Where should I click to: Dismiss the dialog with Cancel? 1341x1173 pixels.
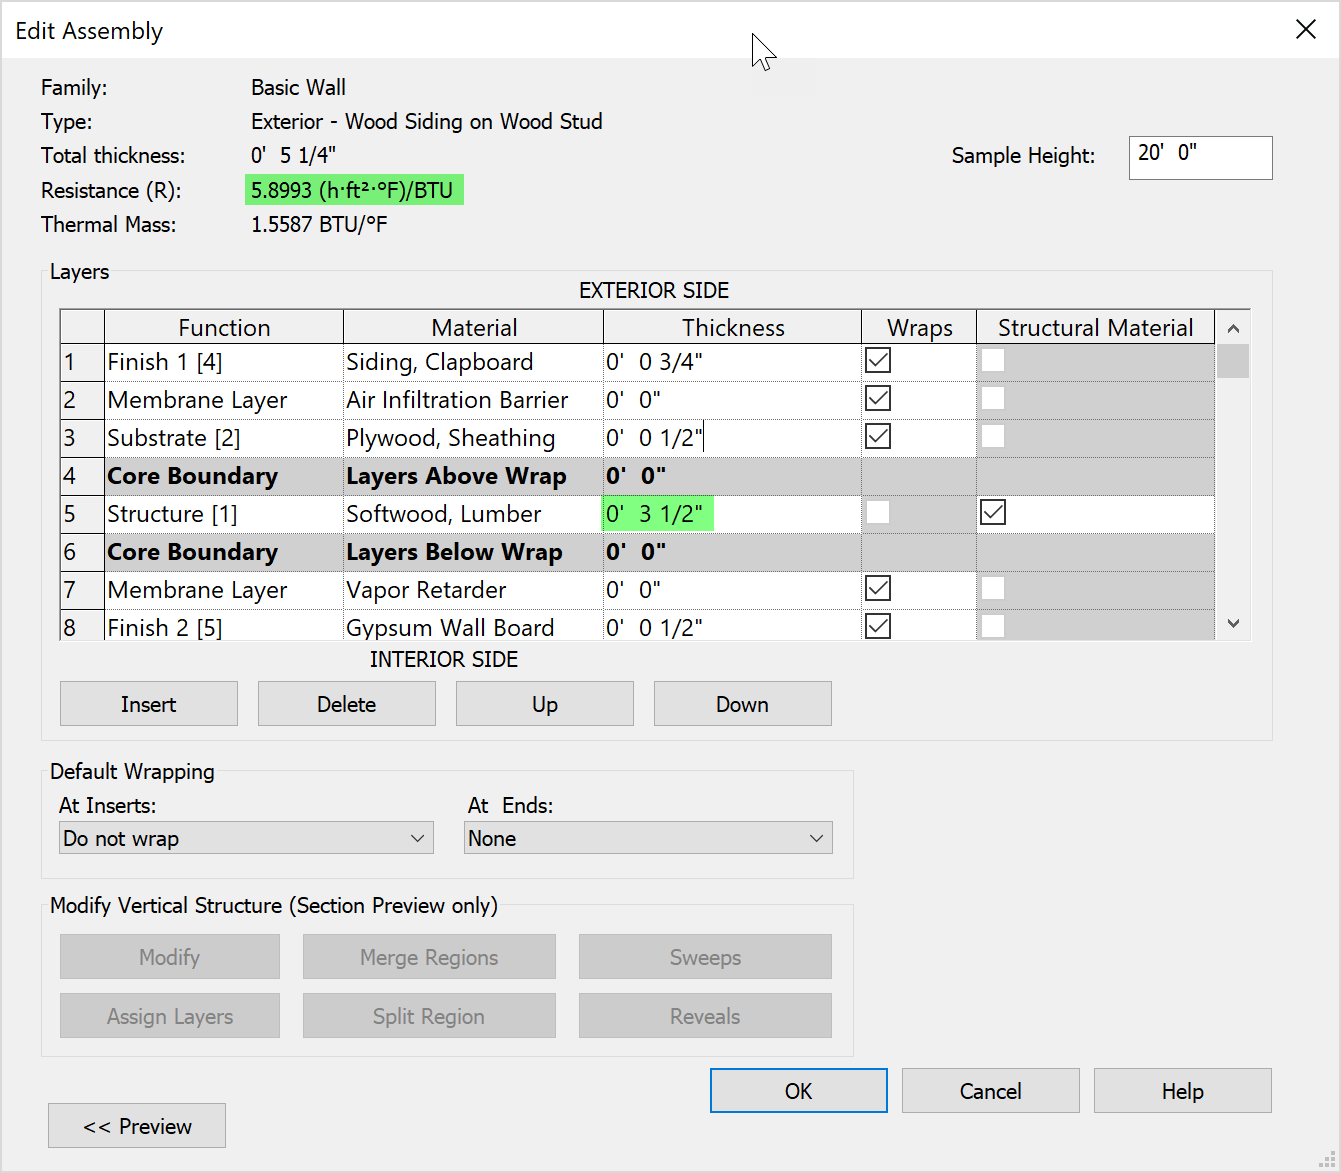pos(990,1090)
